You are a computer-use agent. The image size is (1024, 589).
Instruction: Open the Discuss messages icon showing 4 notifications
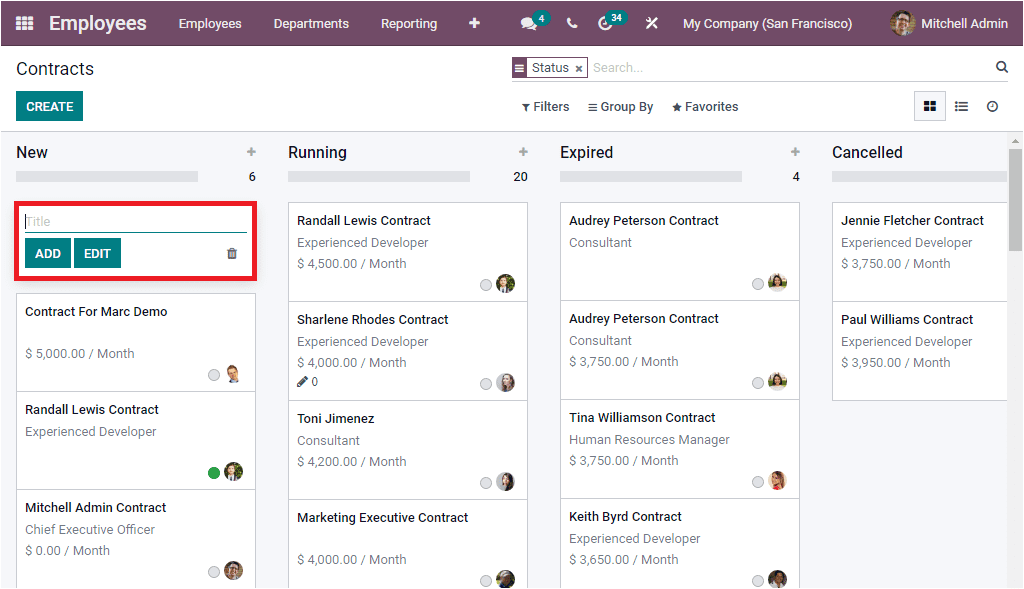(528, 22)
